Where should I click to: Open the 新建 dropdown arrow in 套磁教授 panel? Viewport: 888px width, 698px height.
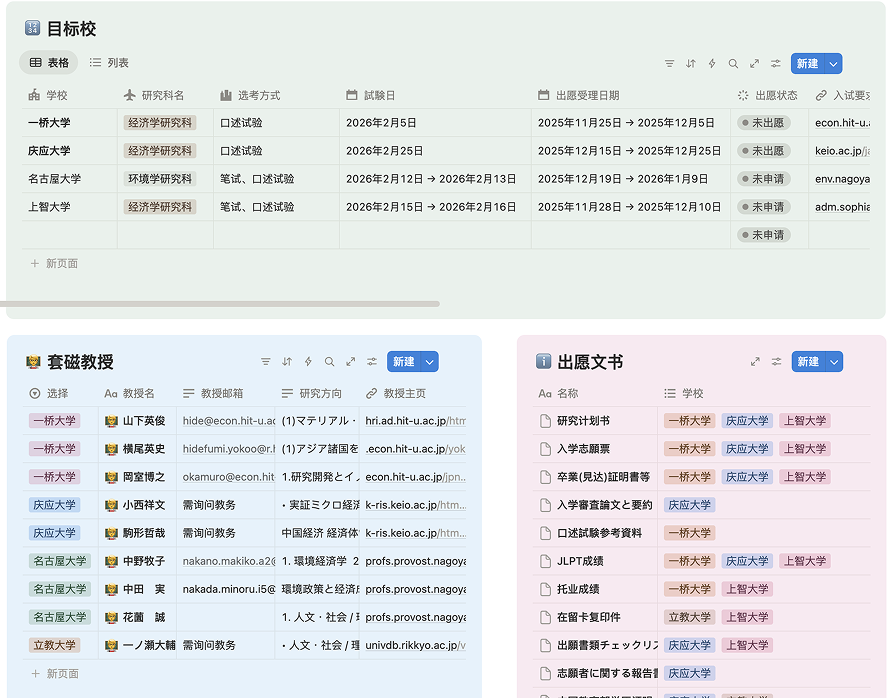click(429, 361)
